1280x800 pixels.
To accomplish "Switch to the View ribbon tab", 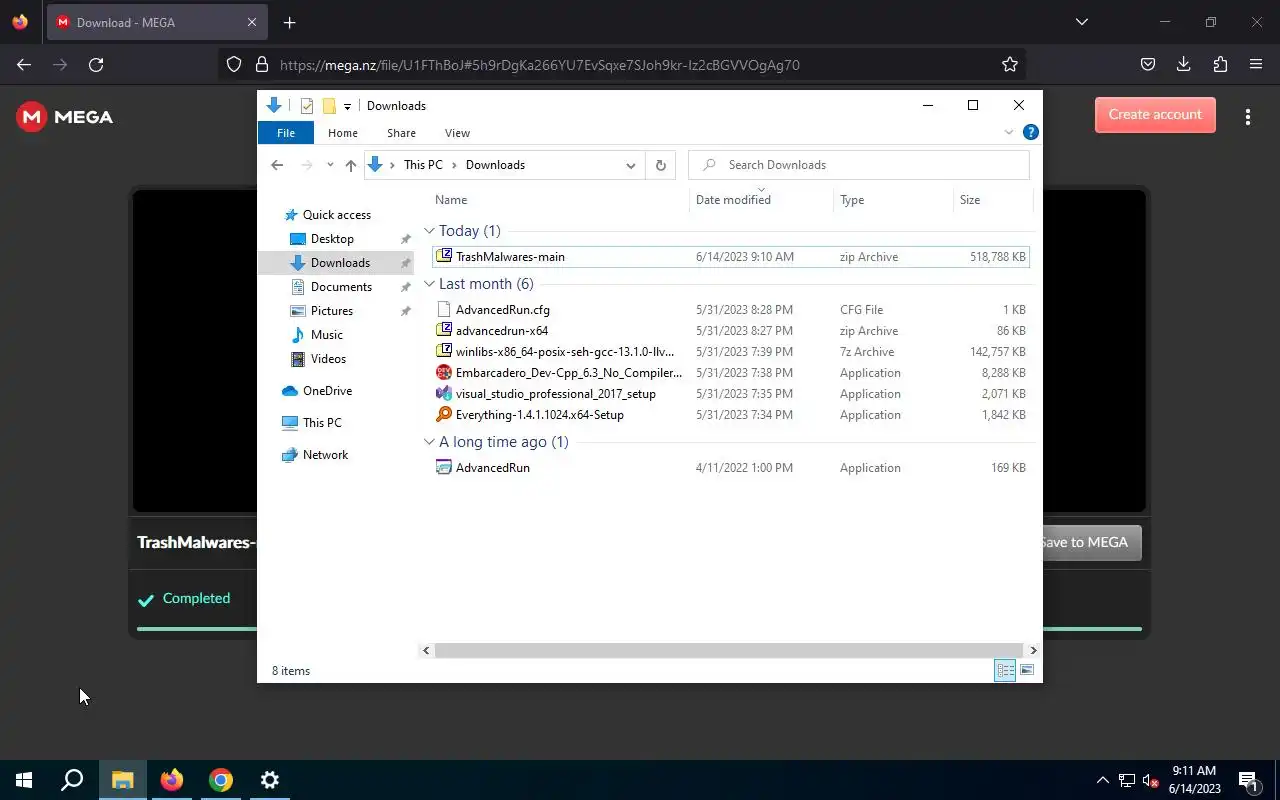I will pos(457,133).
